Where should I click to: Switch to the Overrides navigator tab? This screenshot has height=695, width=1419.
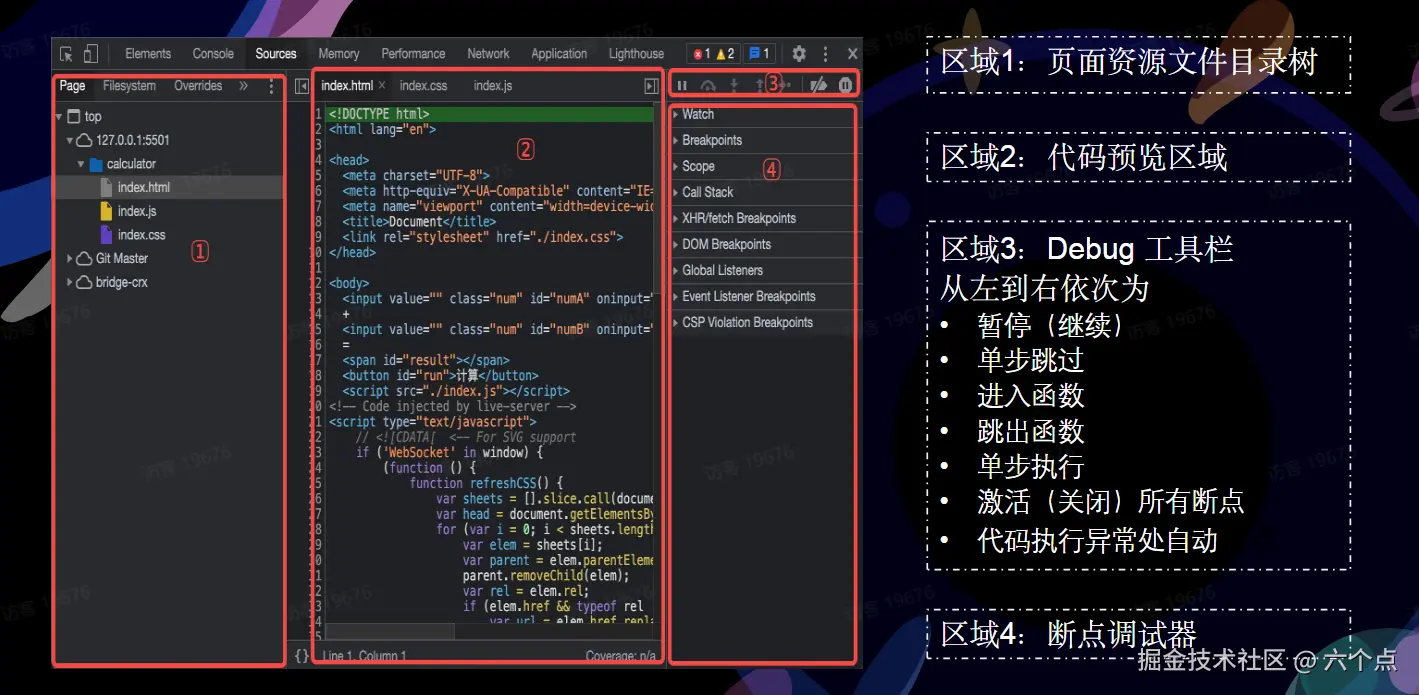198,86
